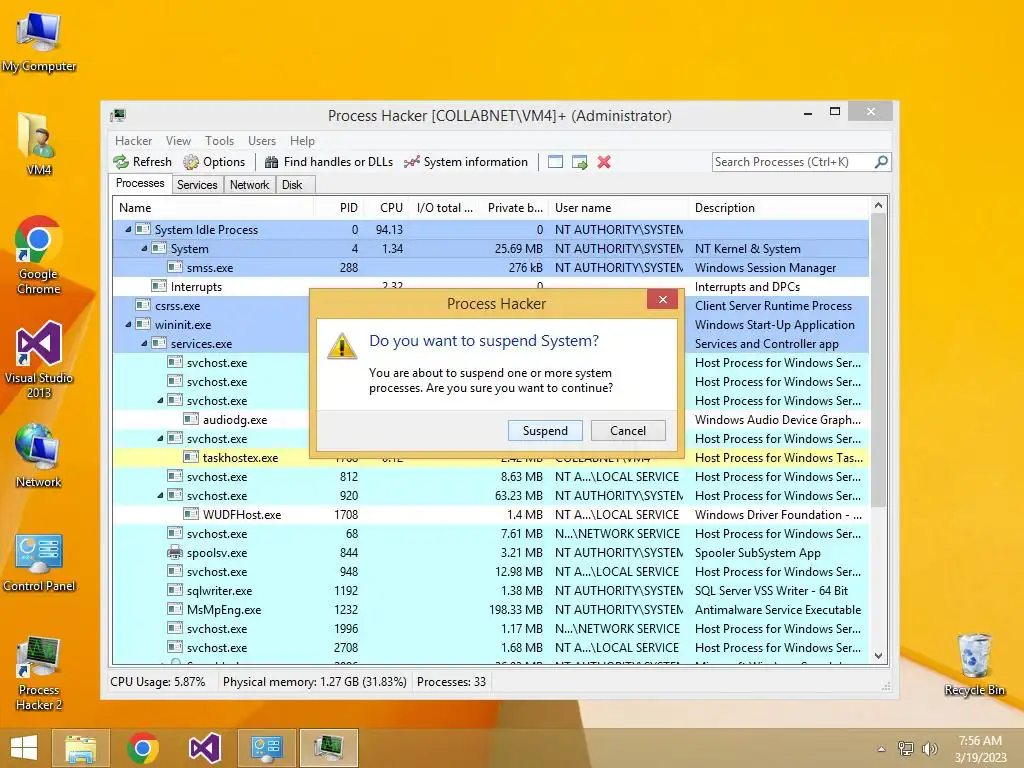This screenshot has height=768, width=1024.
Task: Open System information graph icon
Action: (x=411, y=162)
